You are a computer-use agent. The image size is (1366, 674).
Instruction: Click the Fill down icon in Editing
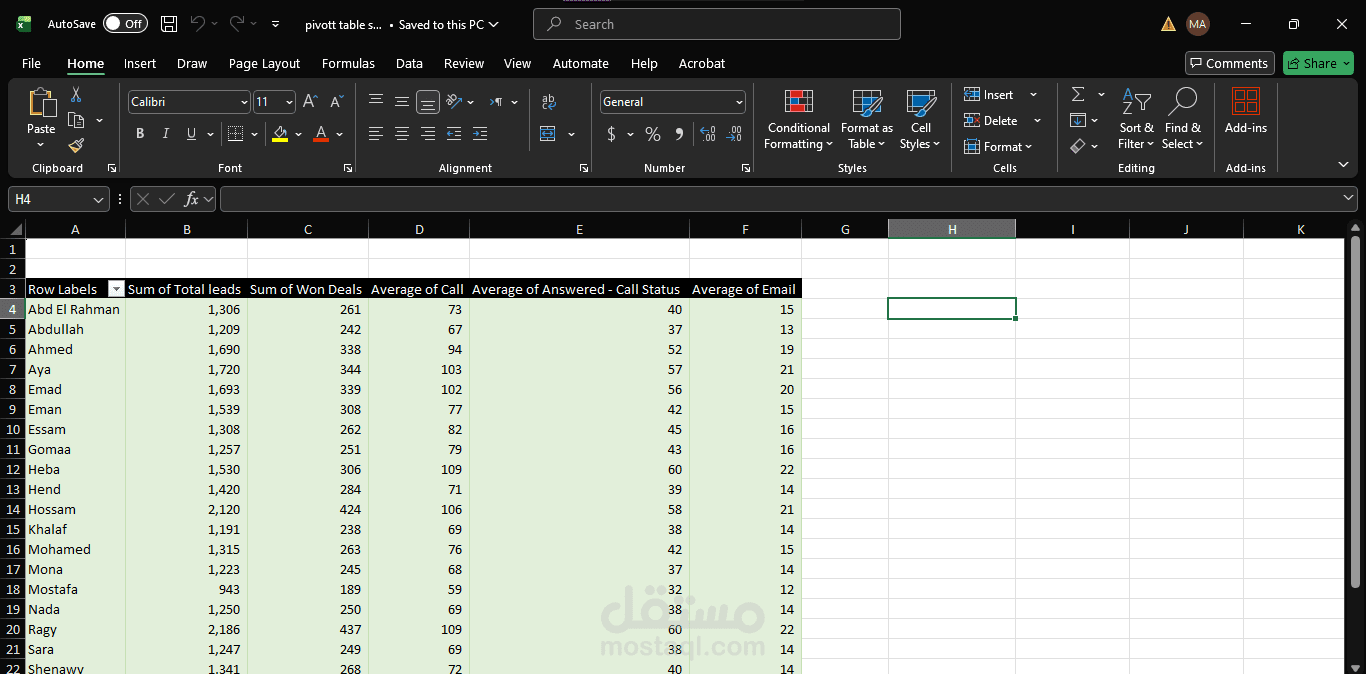point(1078,120)
